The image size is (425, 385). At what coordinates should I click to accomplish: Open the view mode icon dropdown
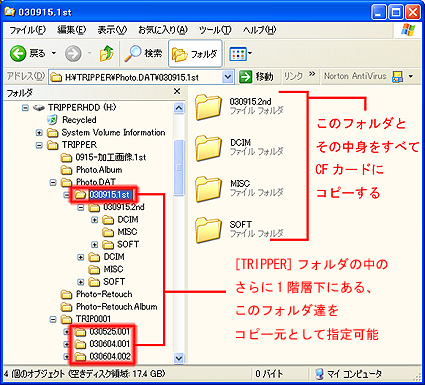coord(240,54)
